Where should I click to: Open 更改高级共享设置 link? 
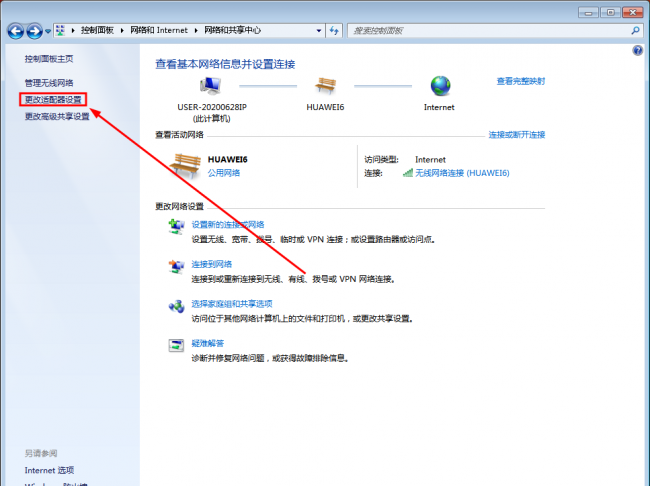click(57, 116)
